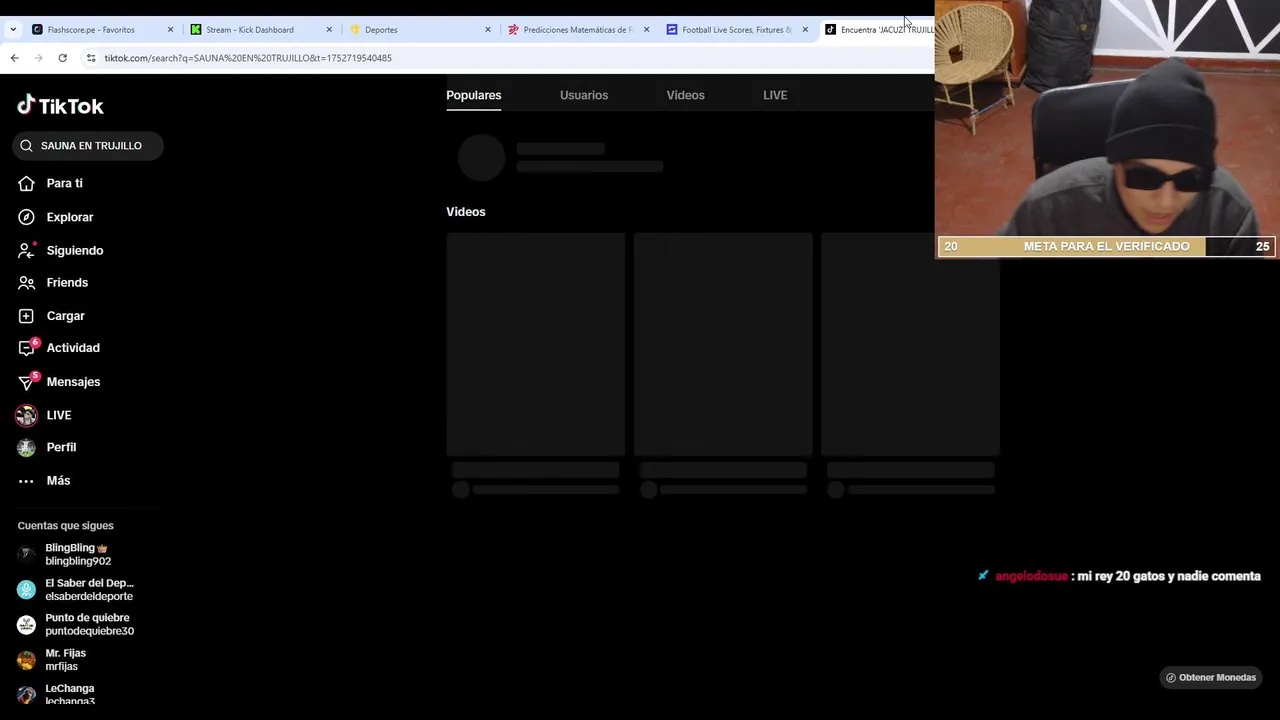1280x720 pixels.
Task: Select the Usuarios results tab
Action: (x=584, y=95)
